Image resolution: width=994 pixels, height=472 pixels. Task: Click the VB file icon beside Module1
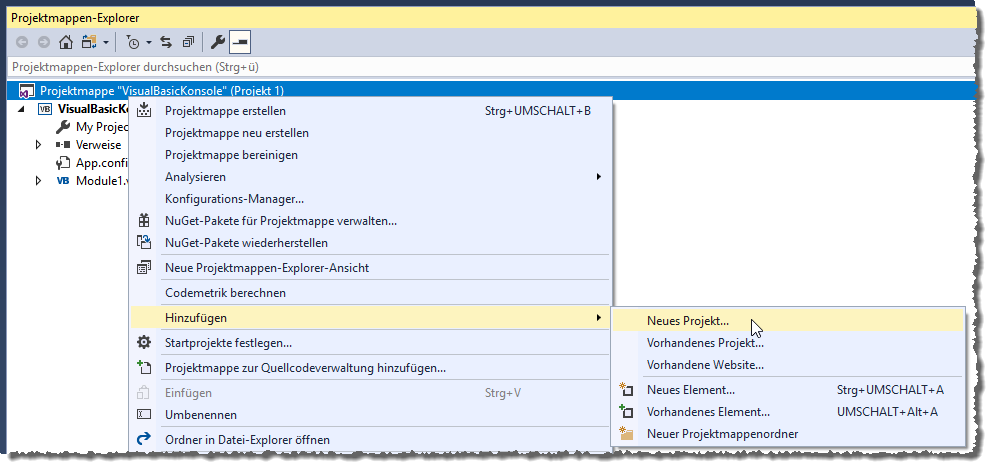63,181
